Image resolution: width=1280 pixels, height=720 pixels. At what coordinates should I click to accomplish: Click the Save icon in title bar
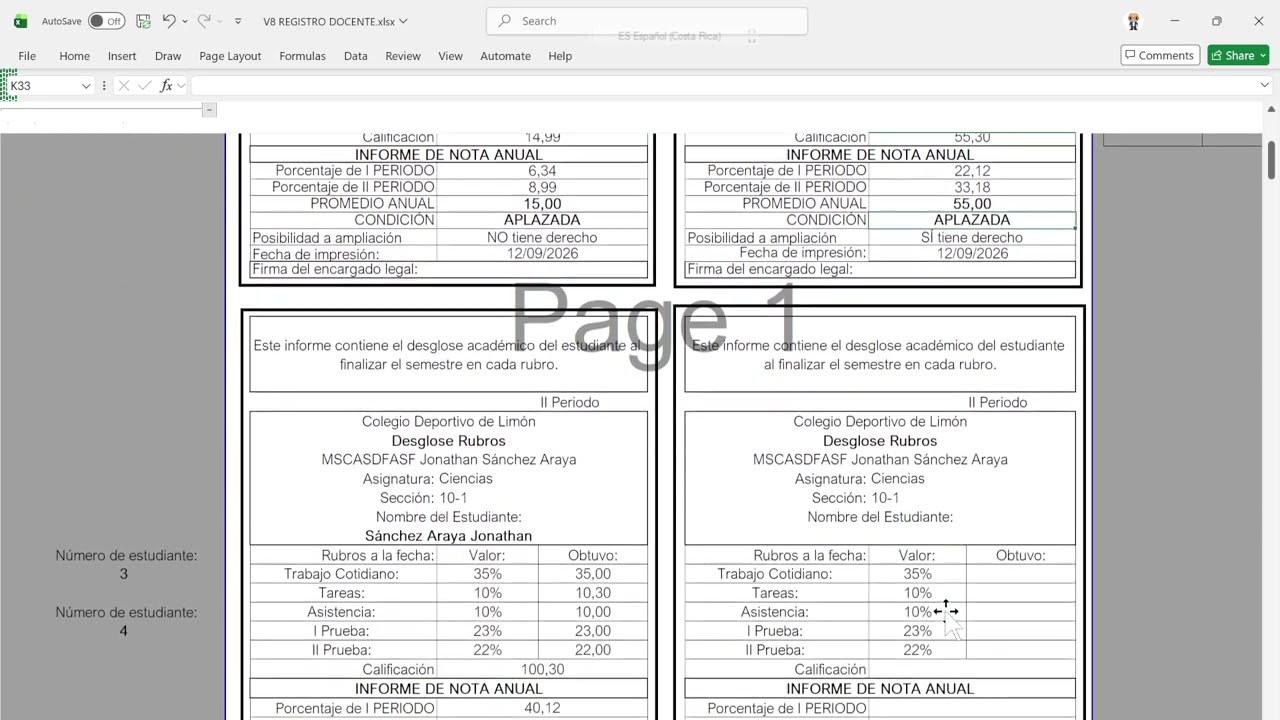click(x=143, y=21)
